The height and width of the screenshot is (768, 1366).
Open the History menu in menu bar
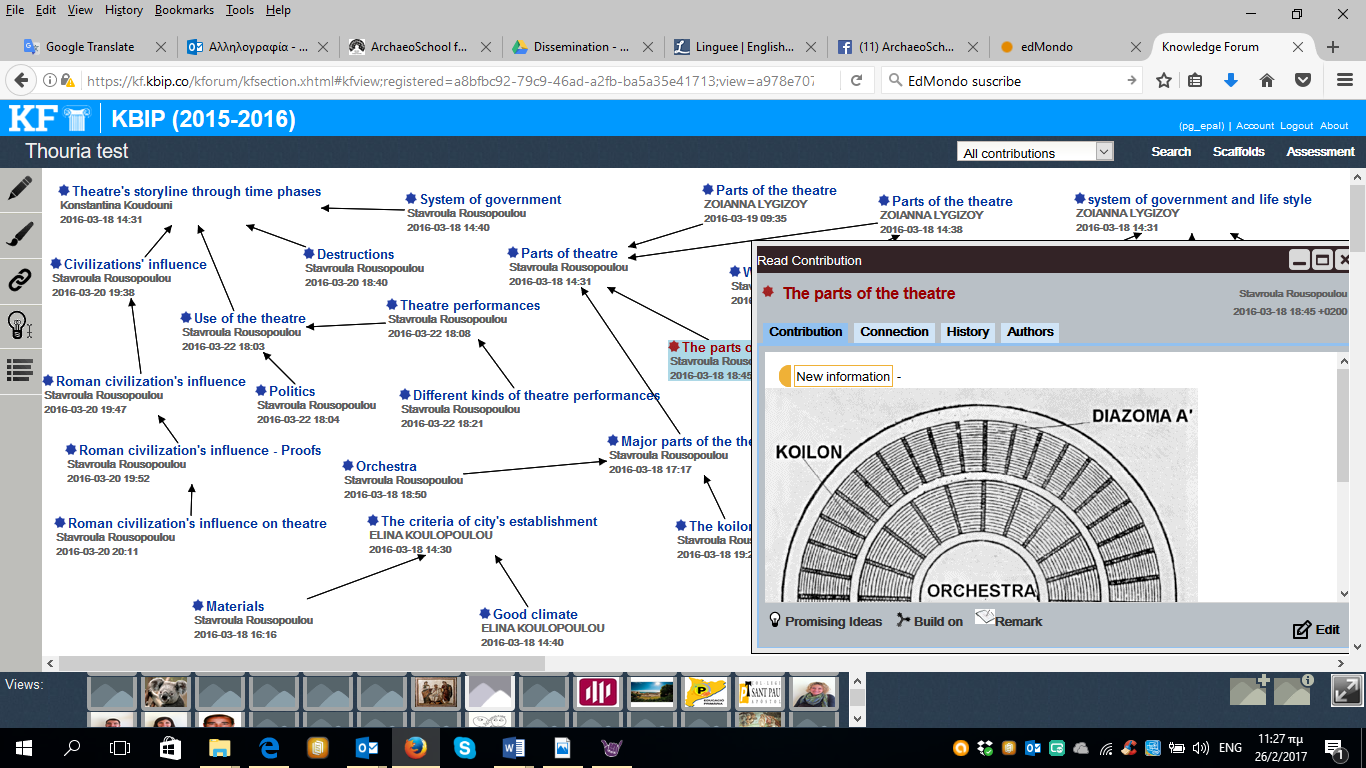click(x=124, y=10)
